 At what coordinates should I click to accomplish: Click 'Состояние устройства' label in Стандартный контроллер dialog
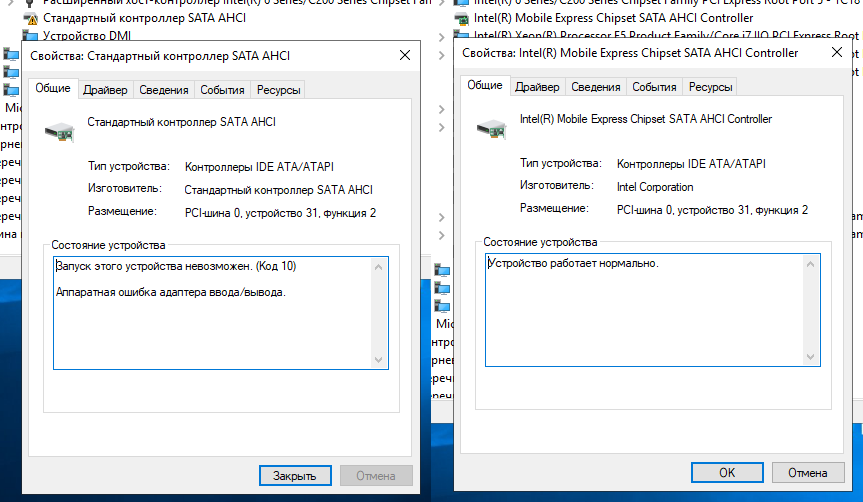click(x=108, y=245)
